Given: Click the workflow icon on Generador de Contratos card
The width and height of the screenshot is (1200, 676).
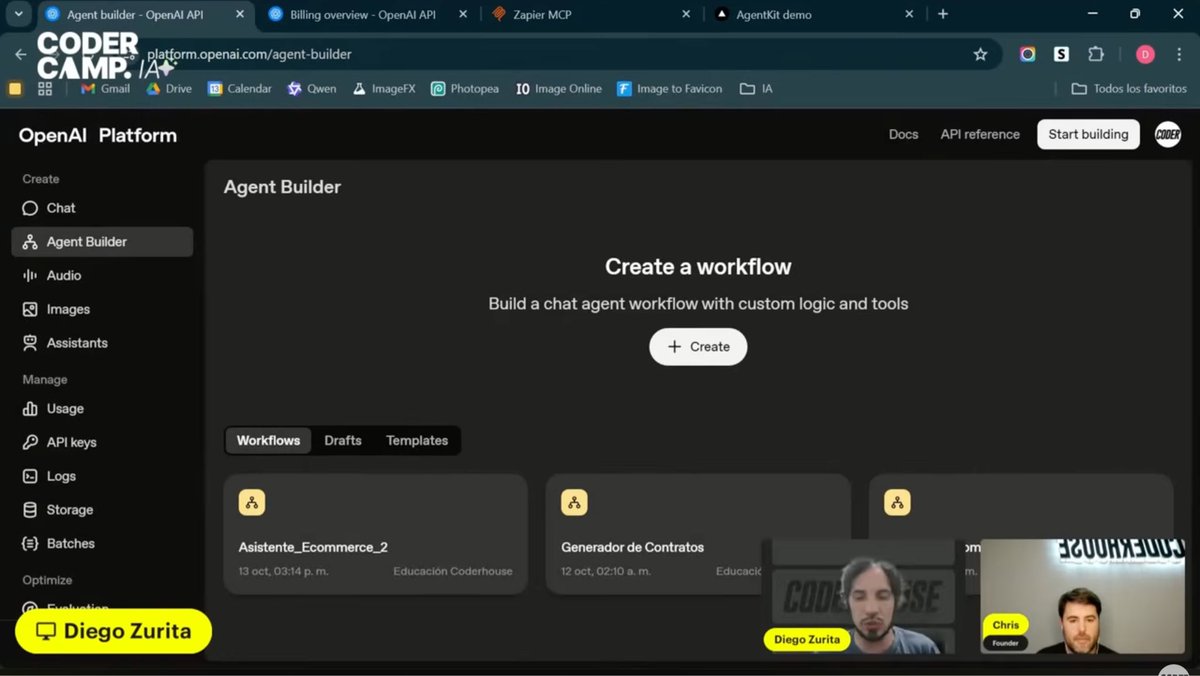Looking at the screenshot, I should click(x=574, y=503).
